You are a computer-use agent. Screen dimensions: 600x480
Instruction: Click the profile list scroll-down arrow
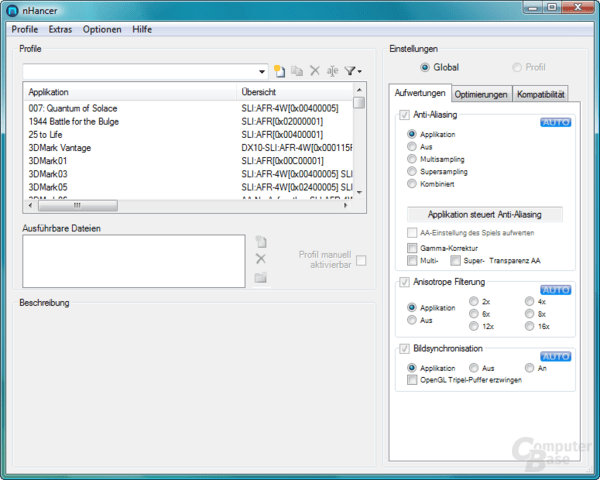click(x=359, y=193)
